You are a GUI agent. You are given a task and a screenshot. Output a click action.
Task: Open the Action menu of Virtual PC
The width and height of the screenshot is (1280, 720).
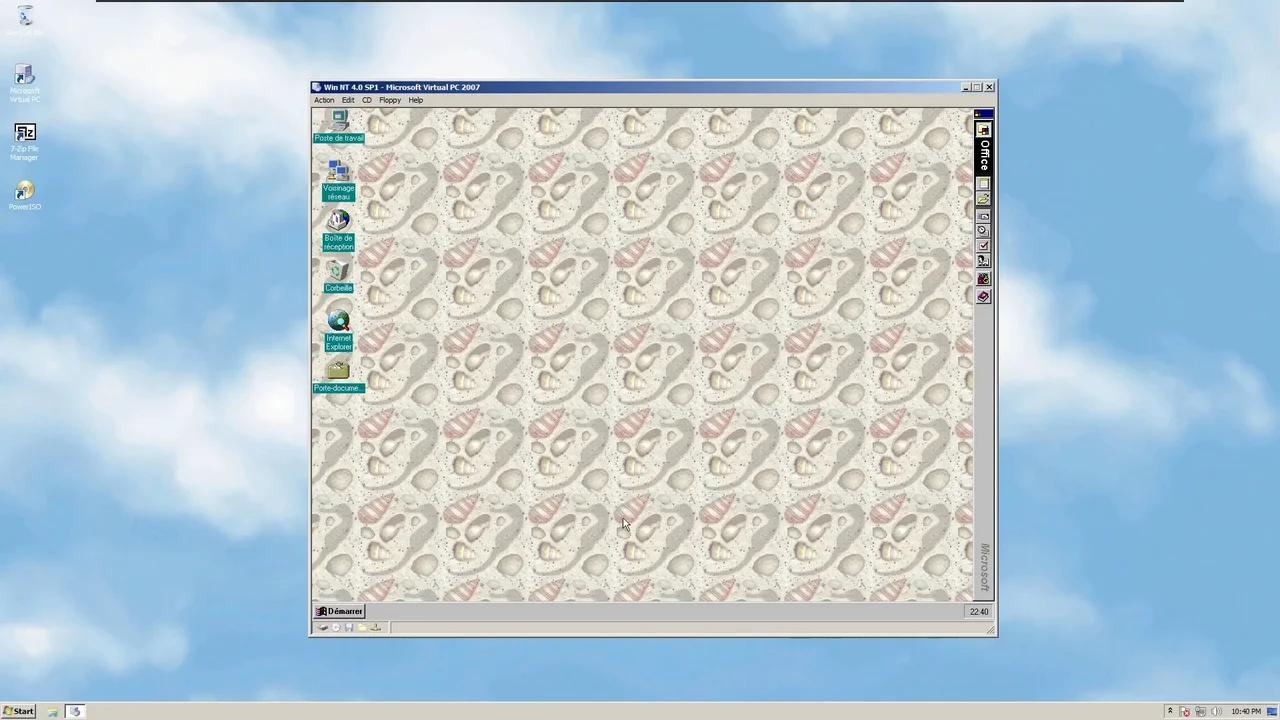click(324, 100)
